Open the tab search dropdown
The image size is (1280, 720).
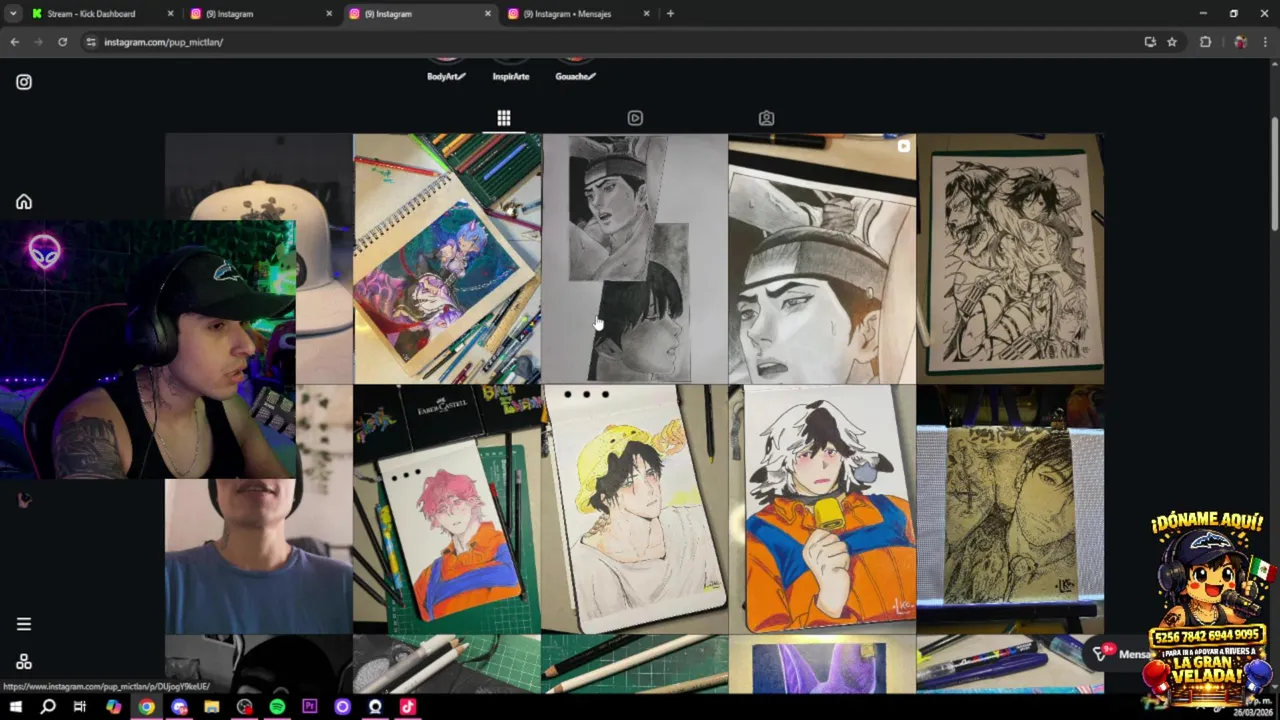13,14
